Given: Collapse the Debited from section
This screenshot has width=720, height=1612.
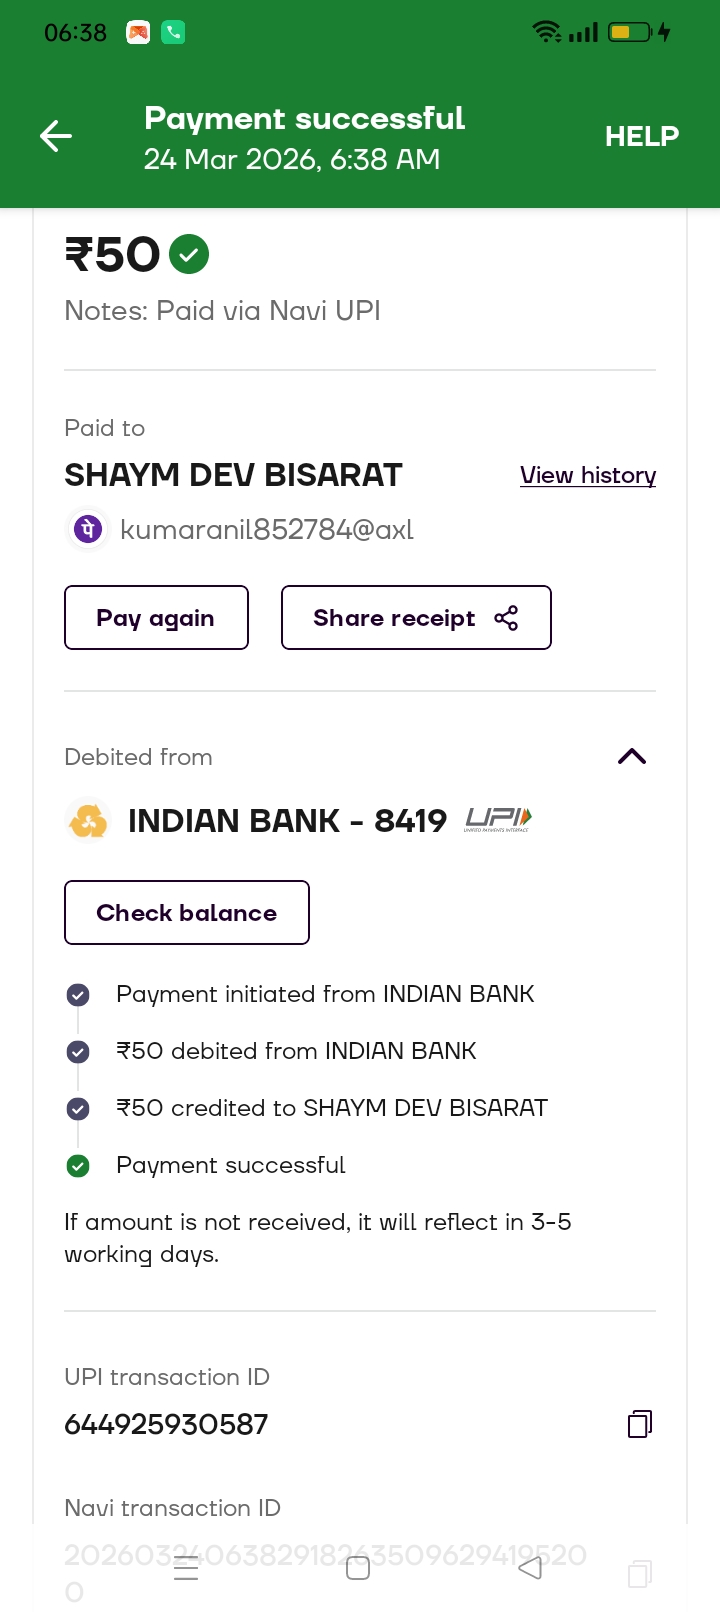Looking at the screenshot, I should tap(632, 757).
